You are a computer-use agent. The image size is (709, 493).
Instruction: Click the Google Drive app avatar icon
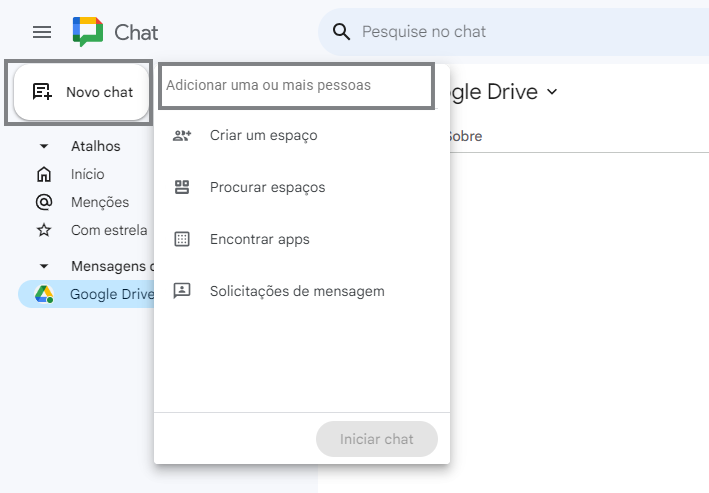44,294
